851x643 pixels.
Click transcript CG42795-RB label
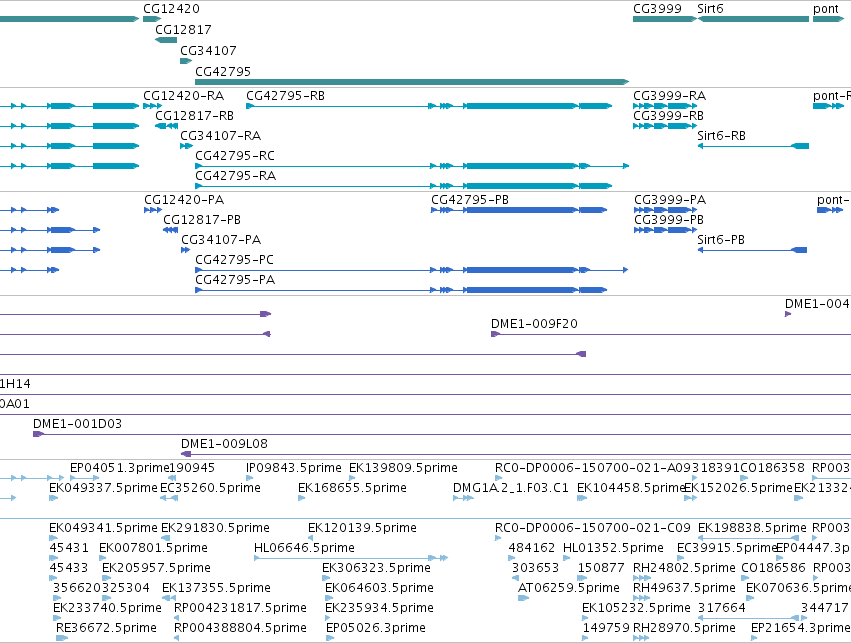point(285,96)
